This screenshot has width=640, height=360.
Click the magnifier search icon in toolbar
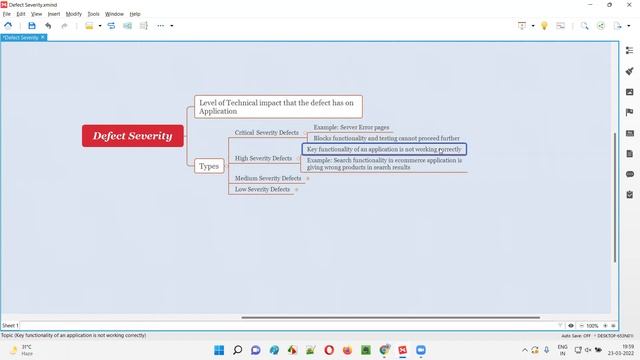(x=584, y=26)
